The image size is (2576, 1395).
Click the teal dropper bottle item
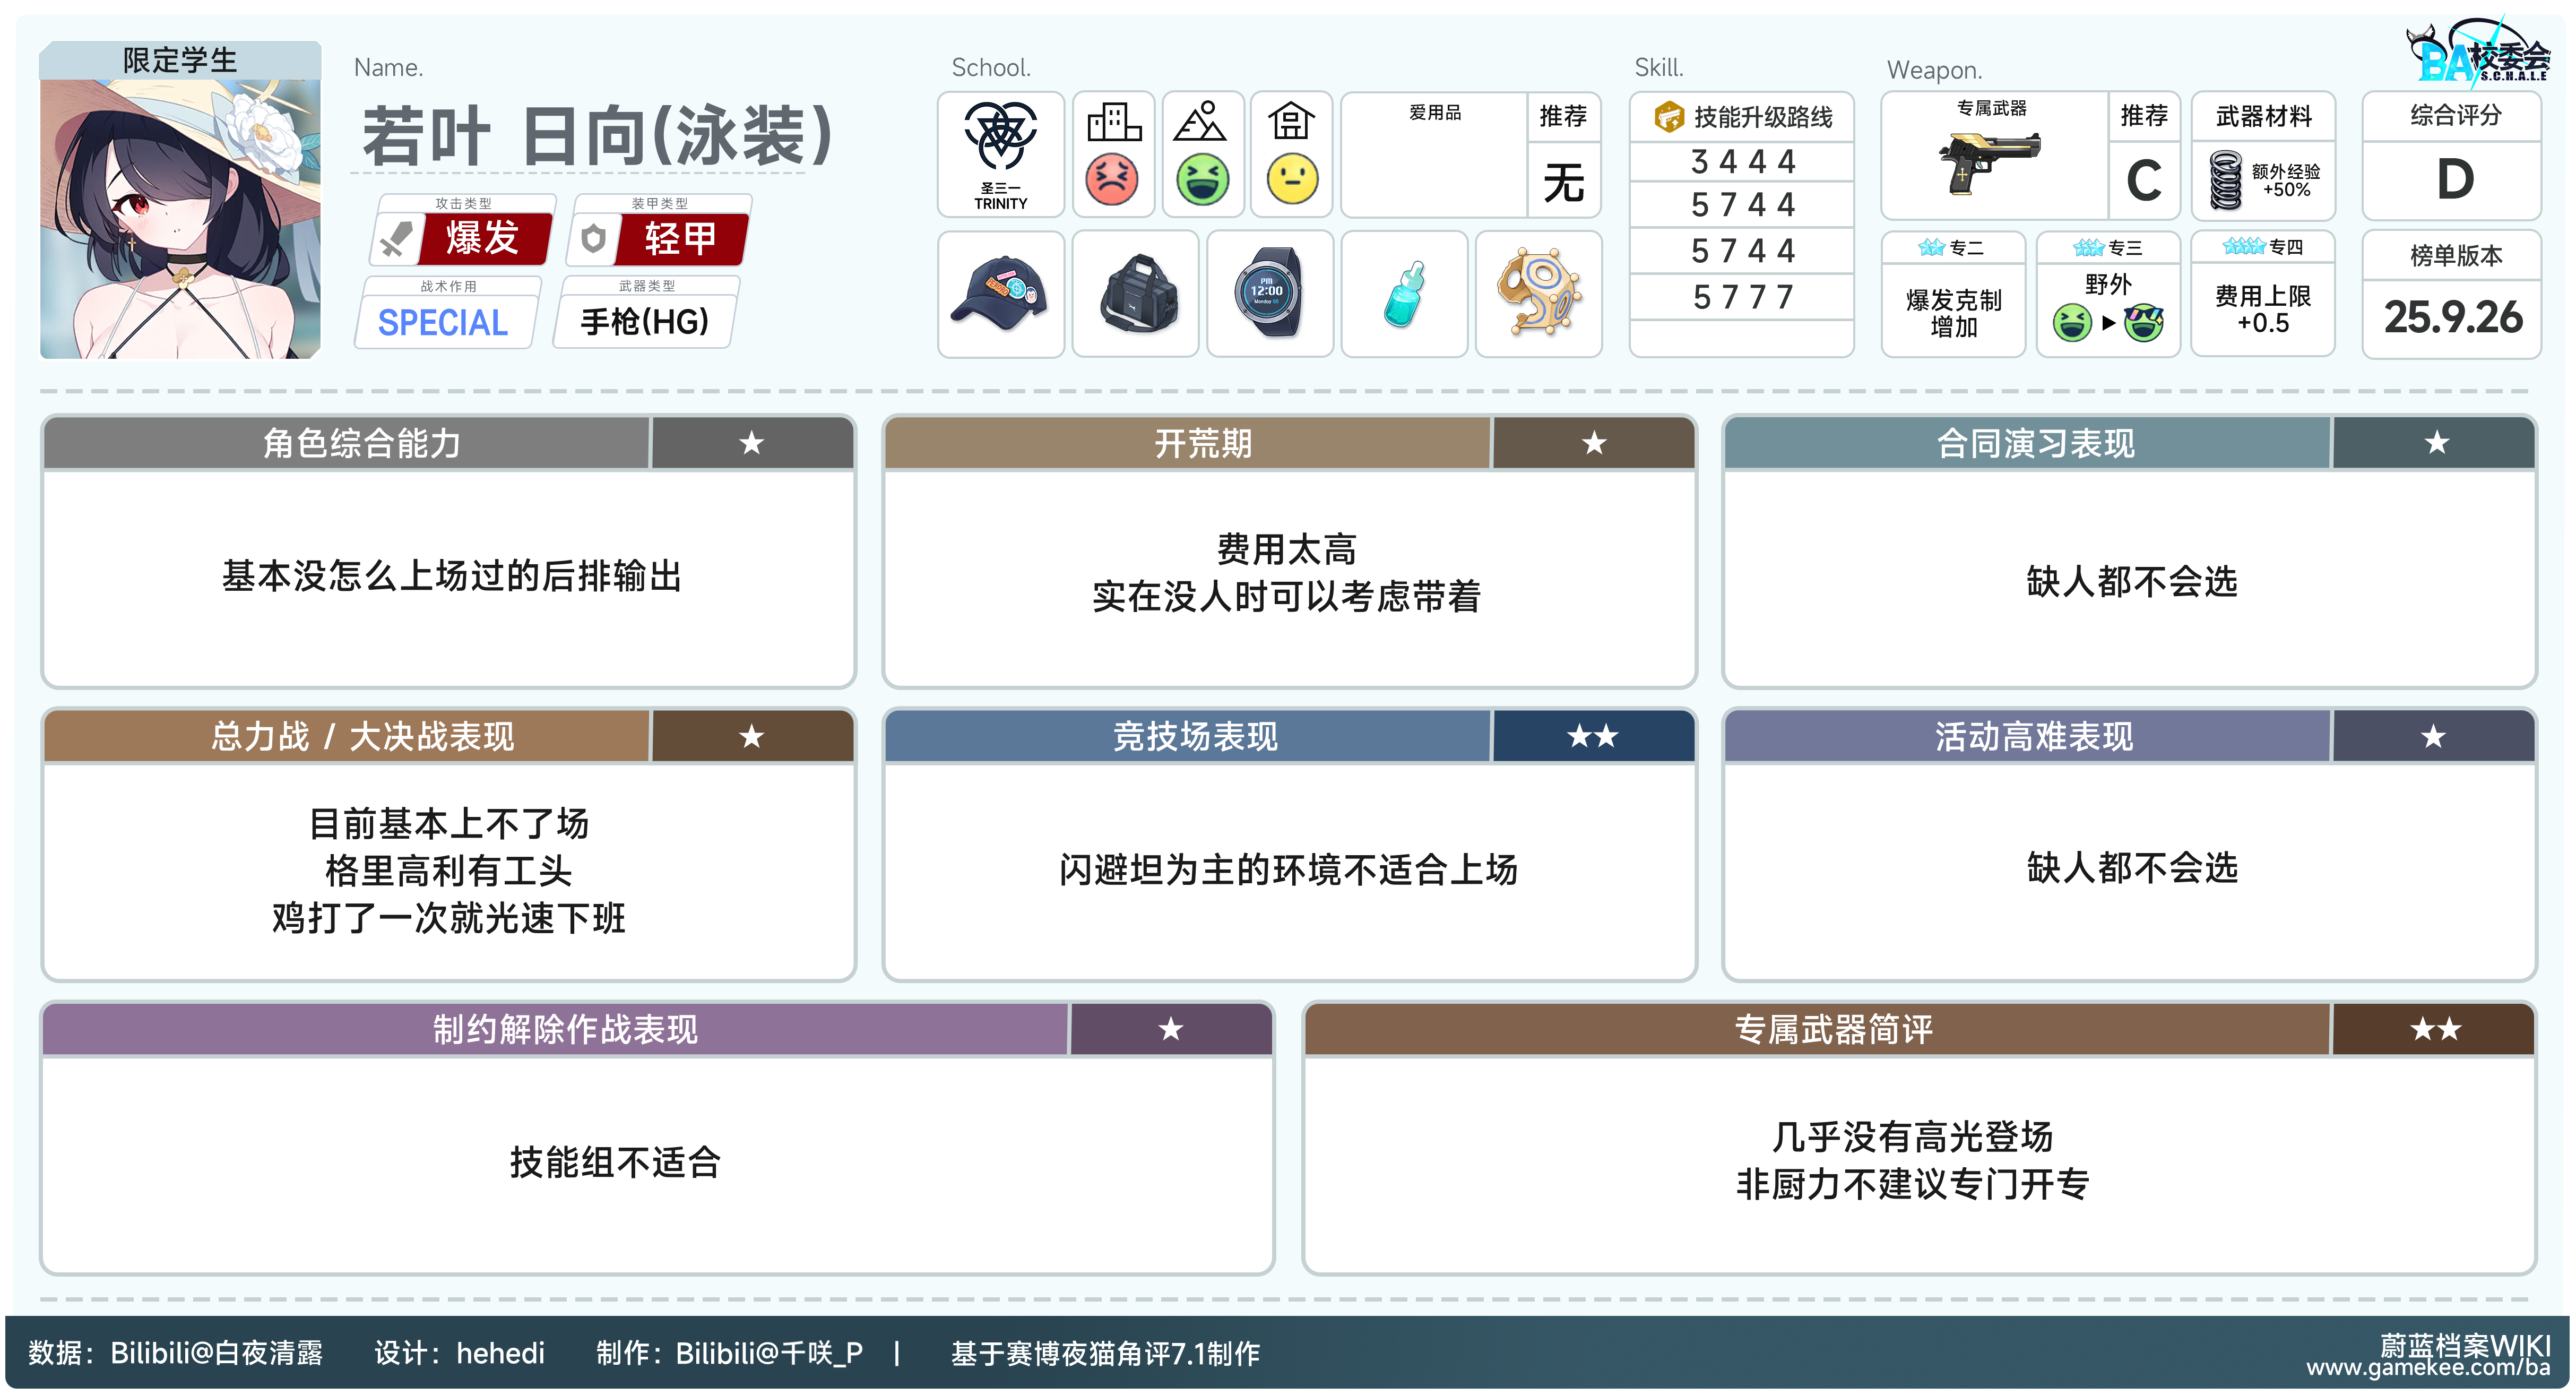(1404, 294)
